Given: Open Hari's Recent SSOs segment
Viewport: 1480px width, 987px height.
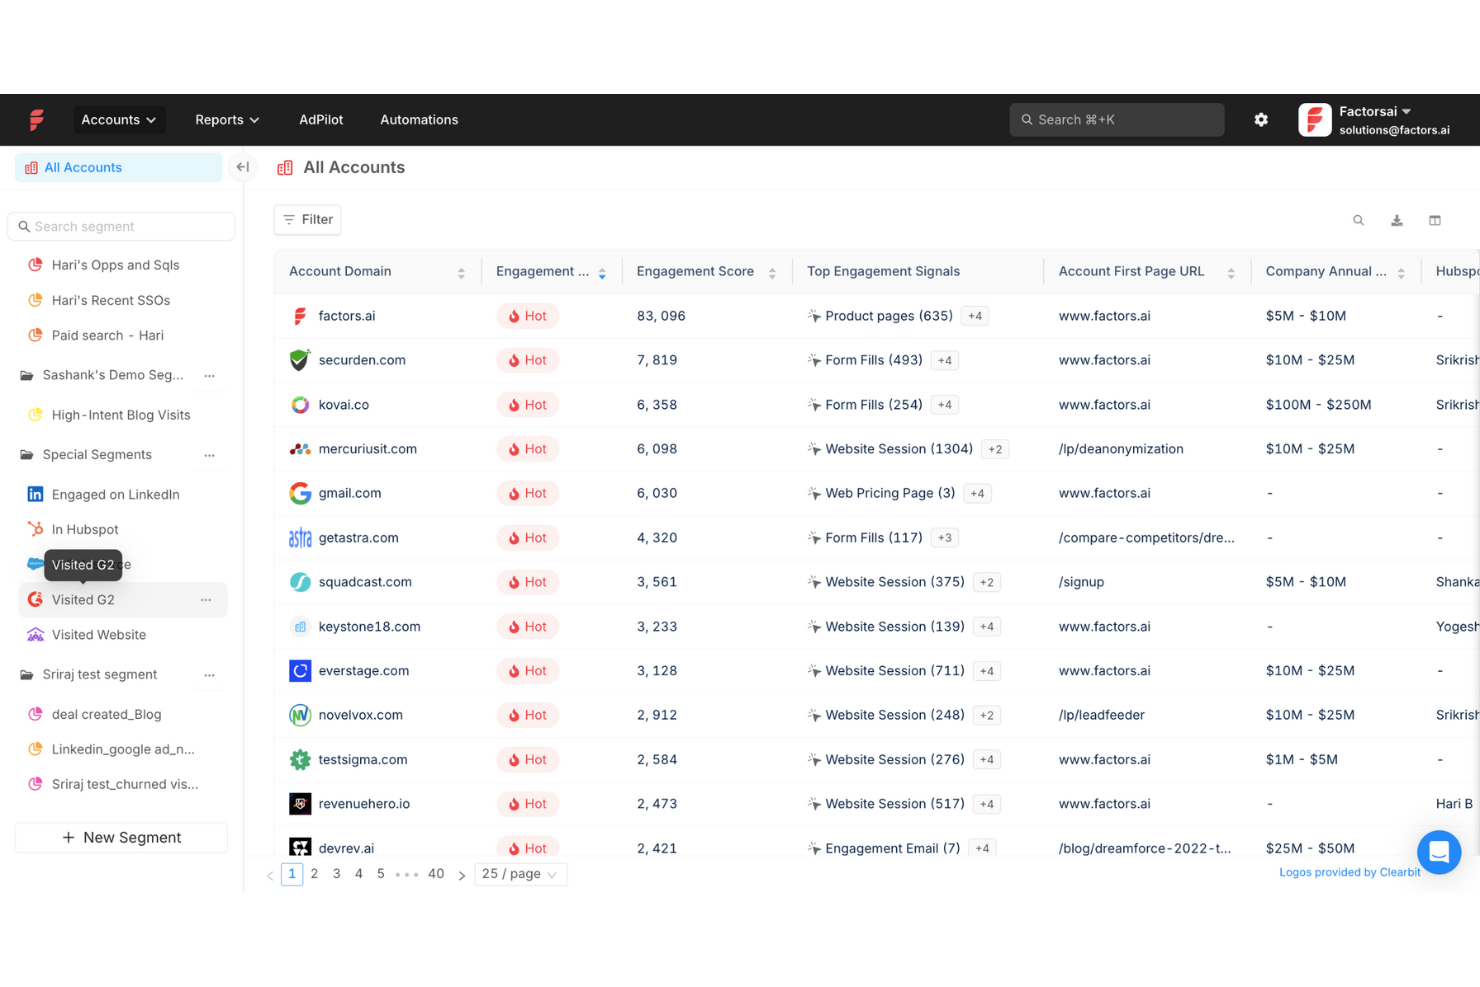Looking at the screenshot, I should point(111,300).
